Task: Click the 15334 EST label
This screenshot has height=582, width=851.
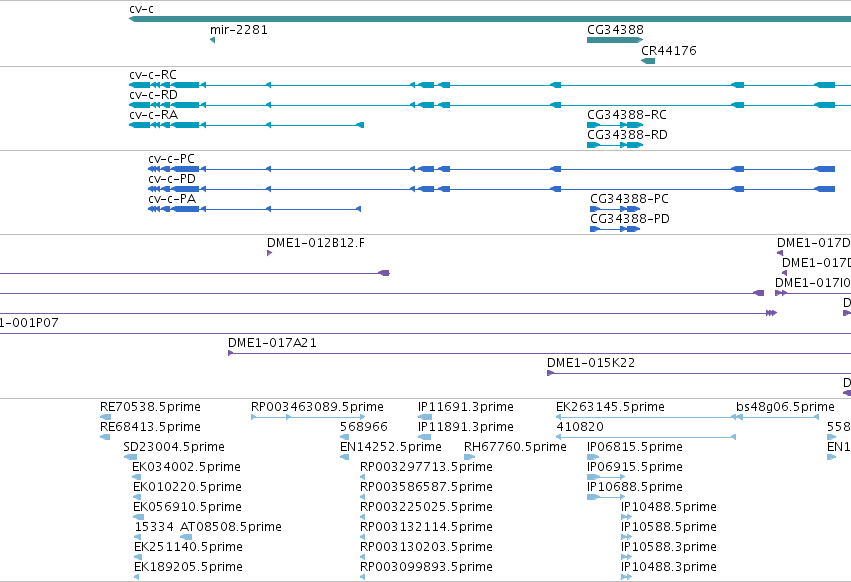Action: pyautogui.click(x=154, y=527)
